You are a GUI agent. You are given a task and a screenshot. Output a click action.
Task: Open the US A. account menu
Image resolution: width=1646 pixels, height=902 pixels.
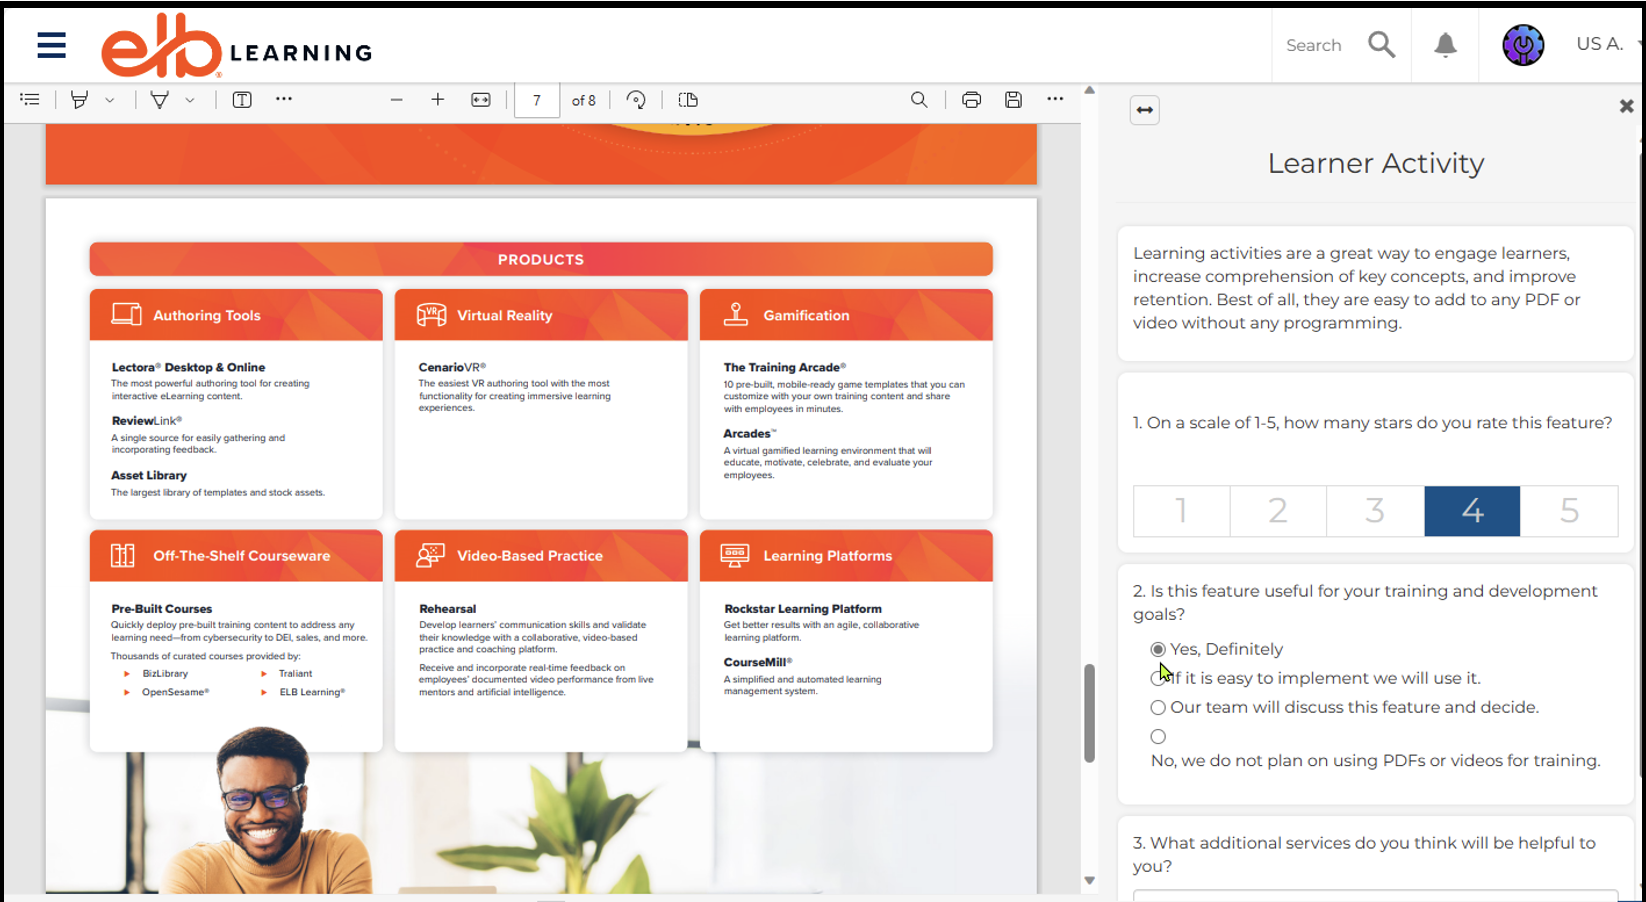(1599, 44)
